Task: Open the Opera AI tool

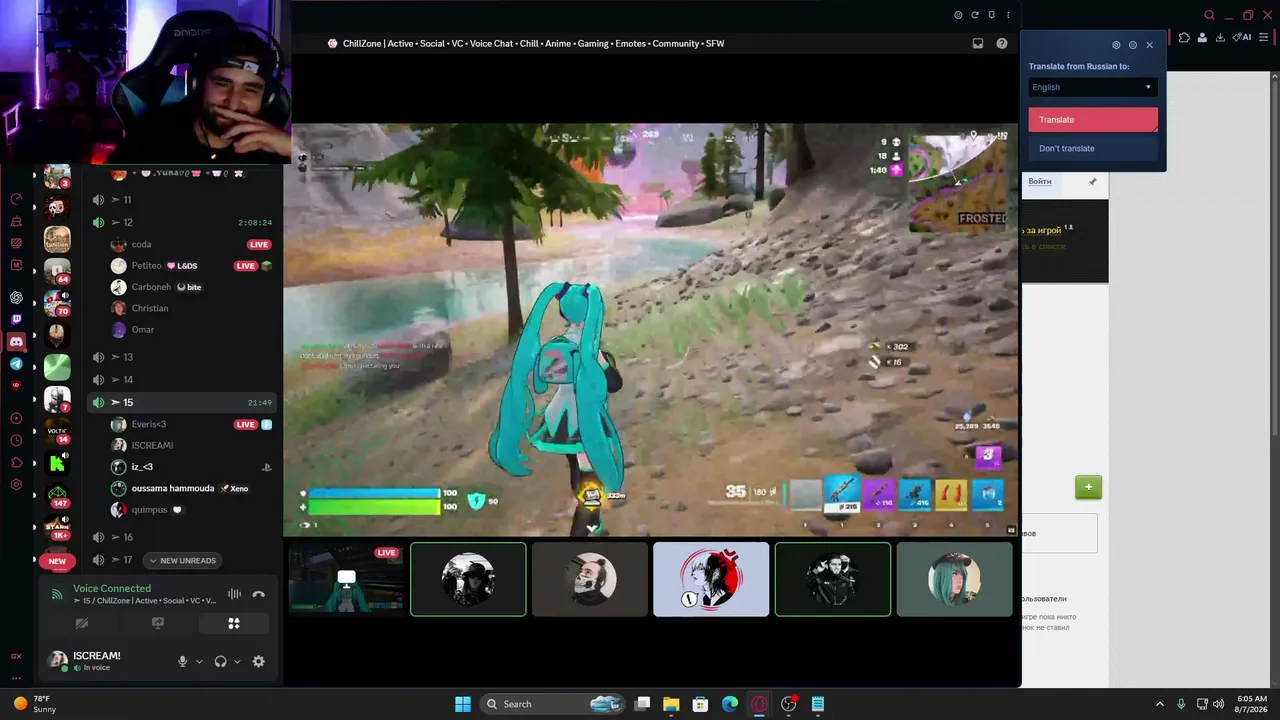Action: (x=1242, y=38)
